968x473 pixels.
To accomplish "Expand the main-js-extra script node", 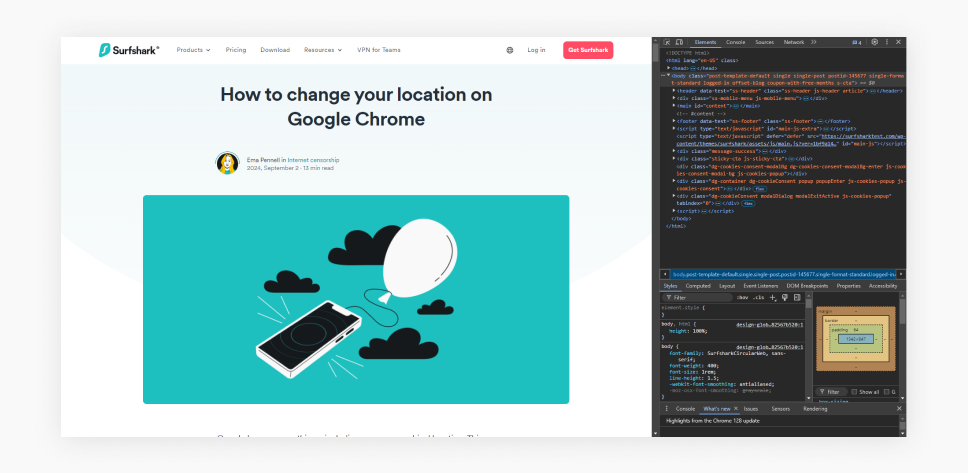I will click(674, 128).
